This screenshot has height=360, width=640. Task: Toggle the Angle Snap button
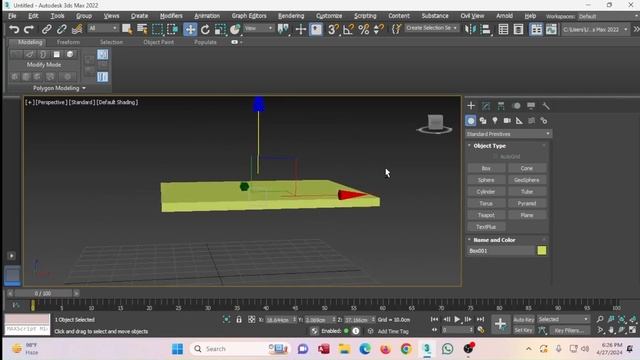click(348, 29)
